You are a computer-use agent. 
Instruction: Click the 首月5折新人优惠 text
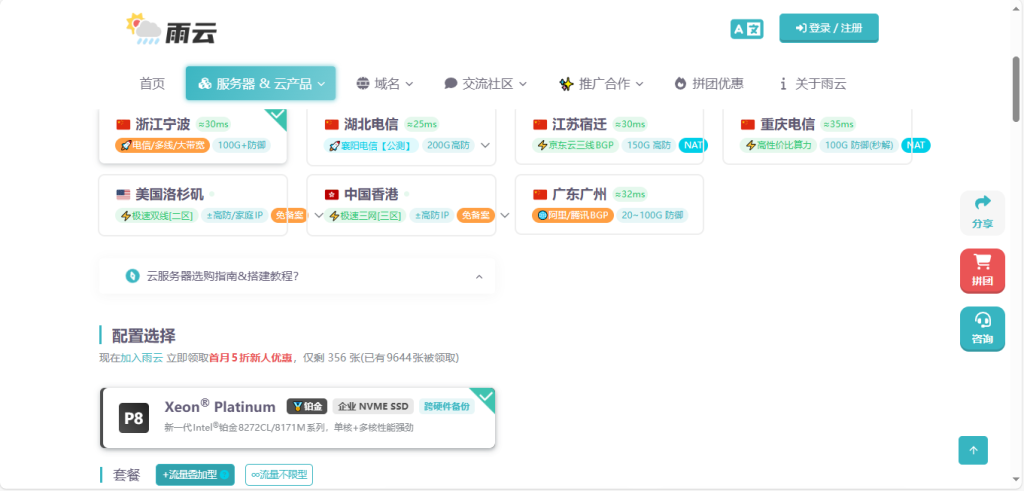pos(251,358)
